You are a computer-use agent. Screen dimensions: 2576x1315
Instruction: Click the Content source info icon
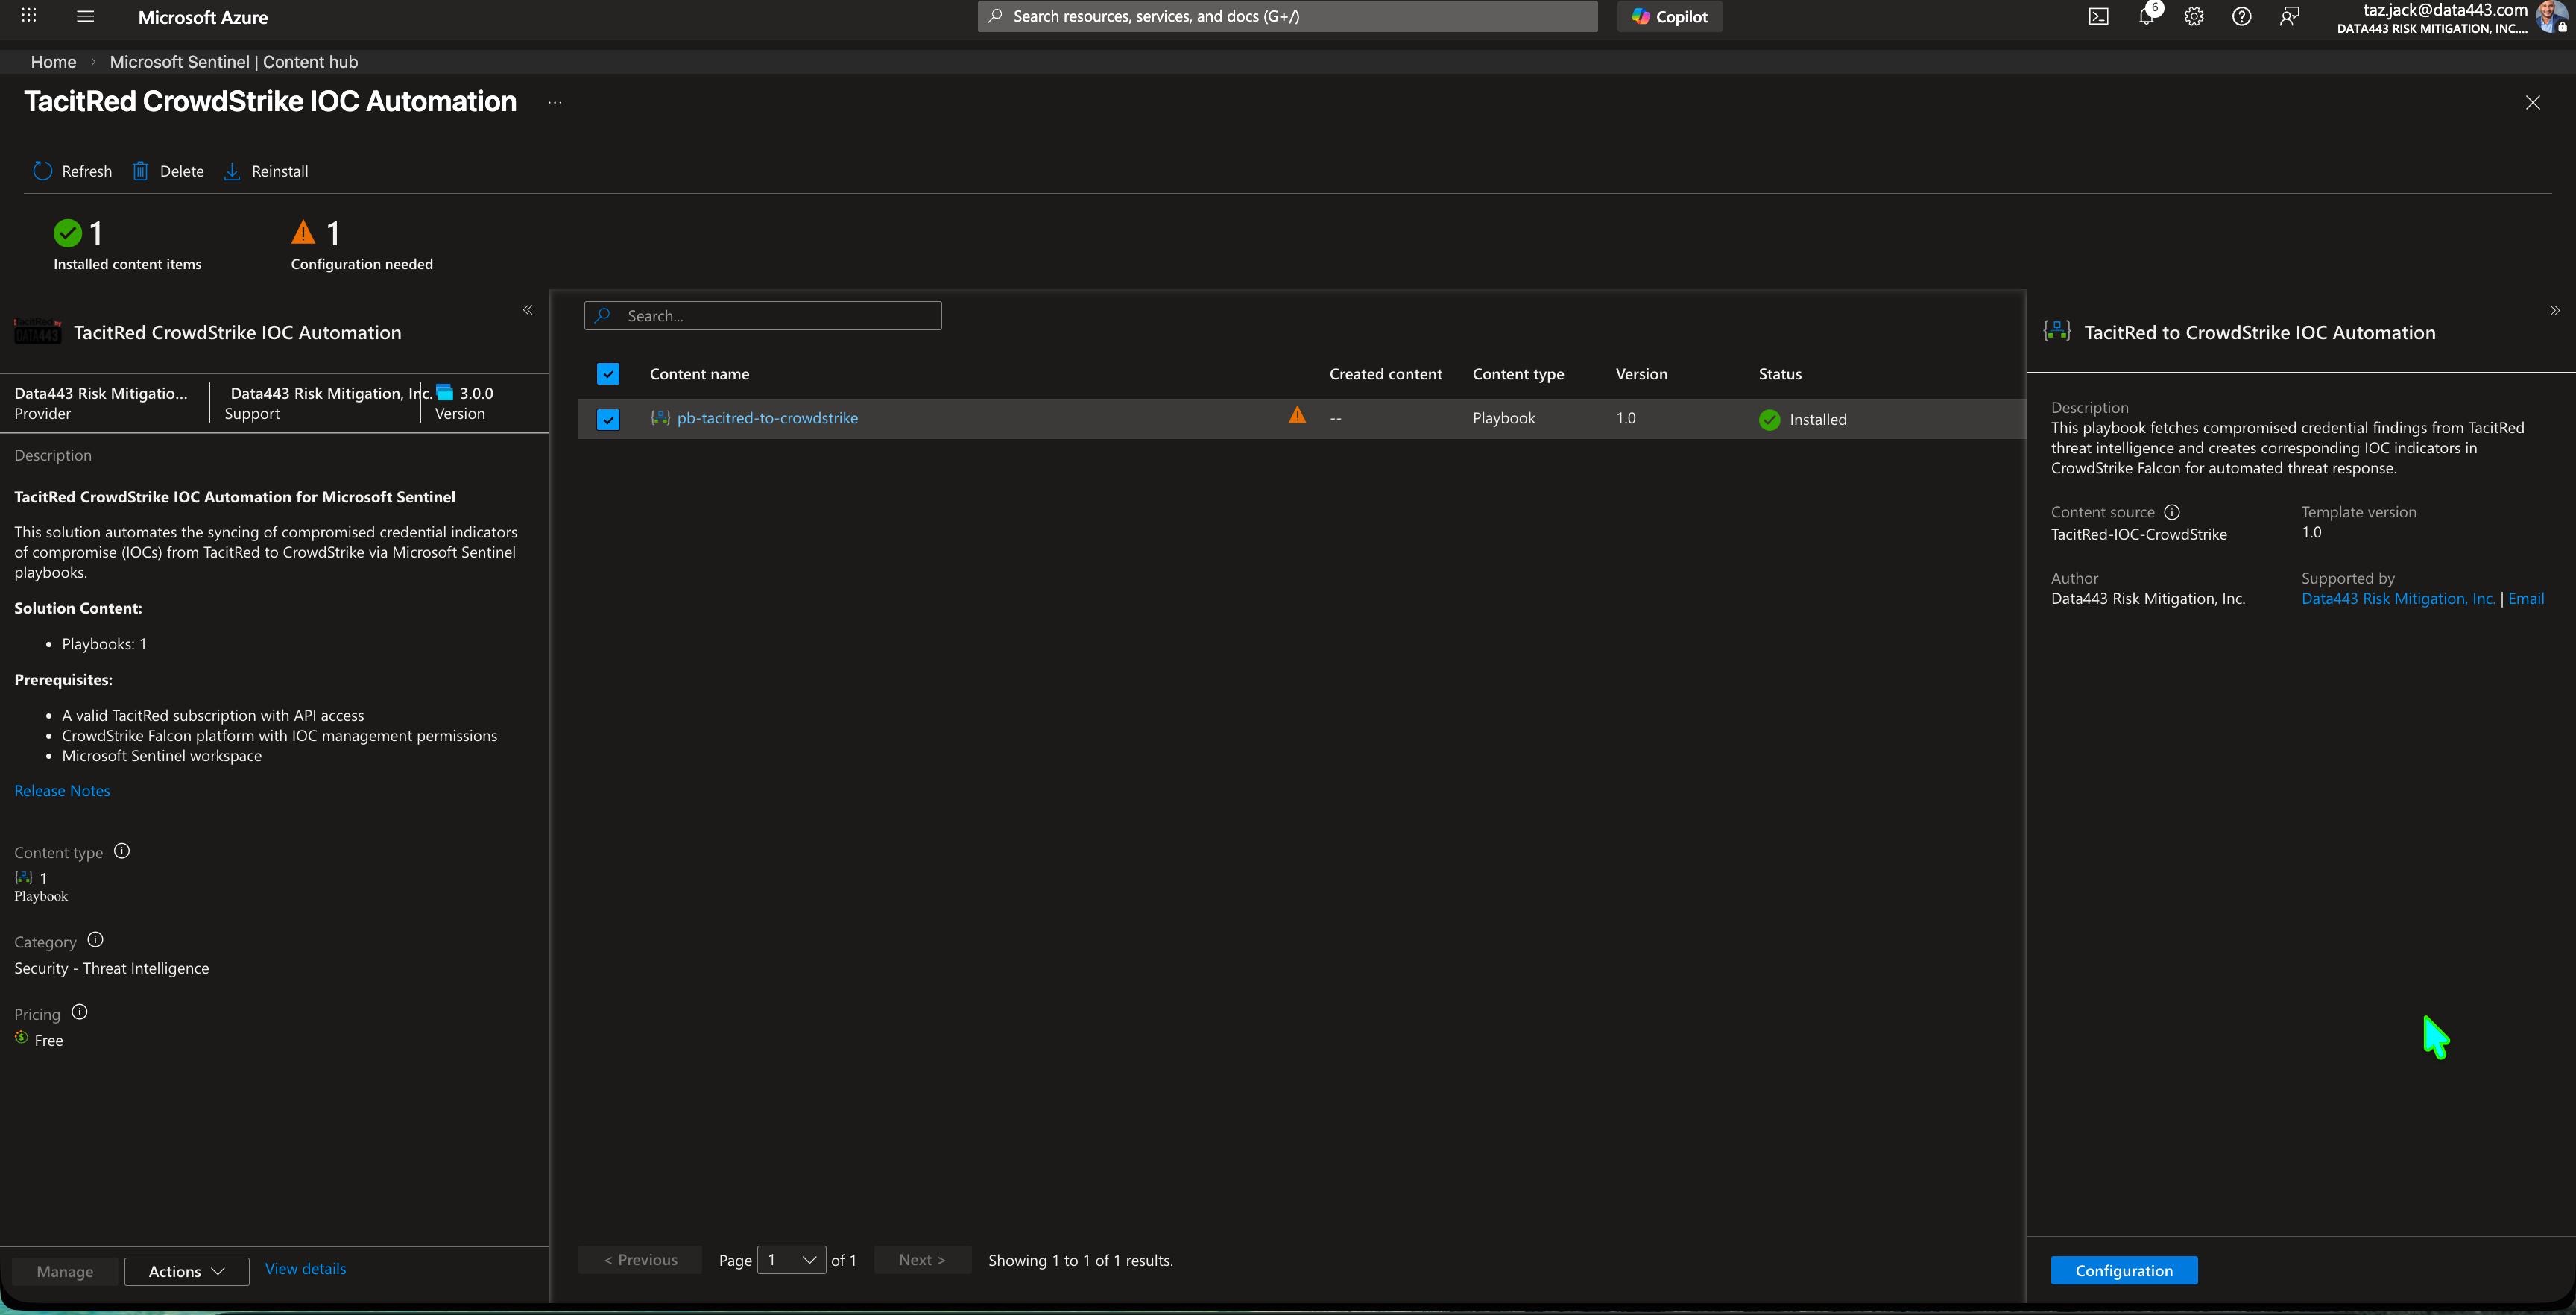click(x=2172, y=512)
